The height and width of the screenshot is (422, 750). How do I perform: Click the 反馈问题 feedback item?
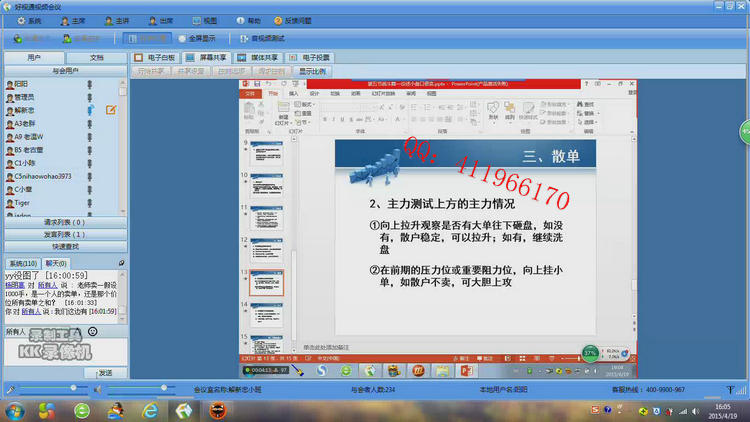point(292,21)
